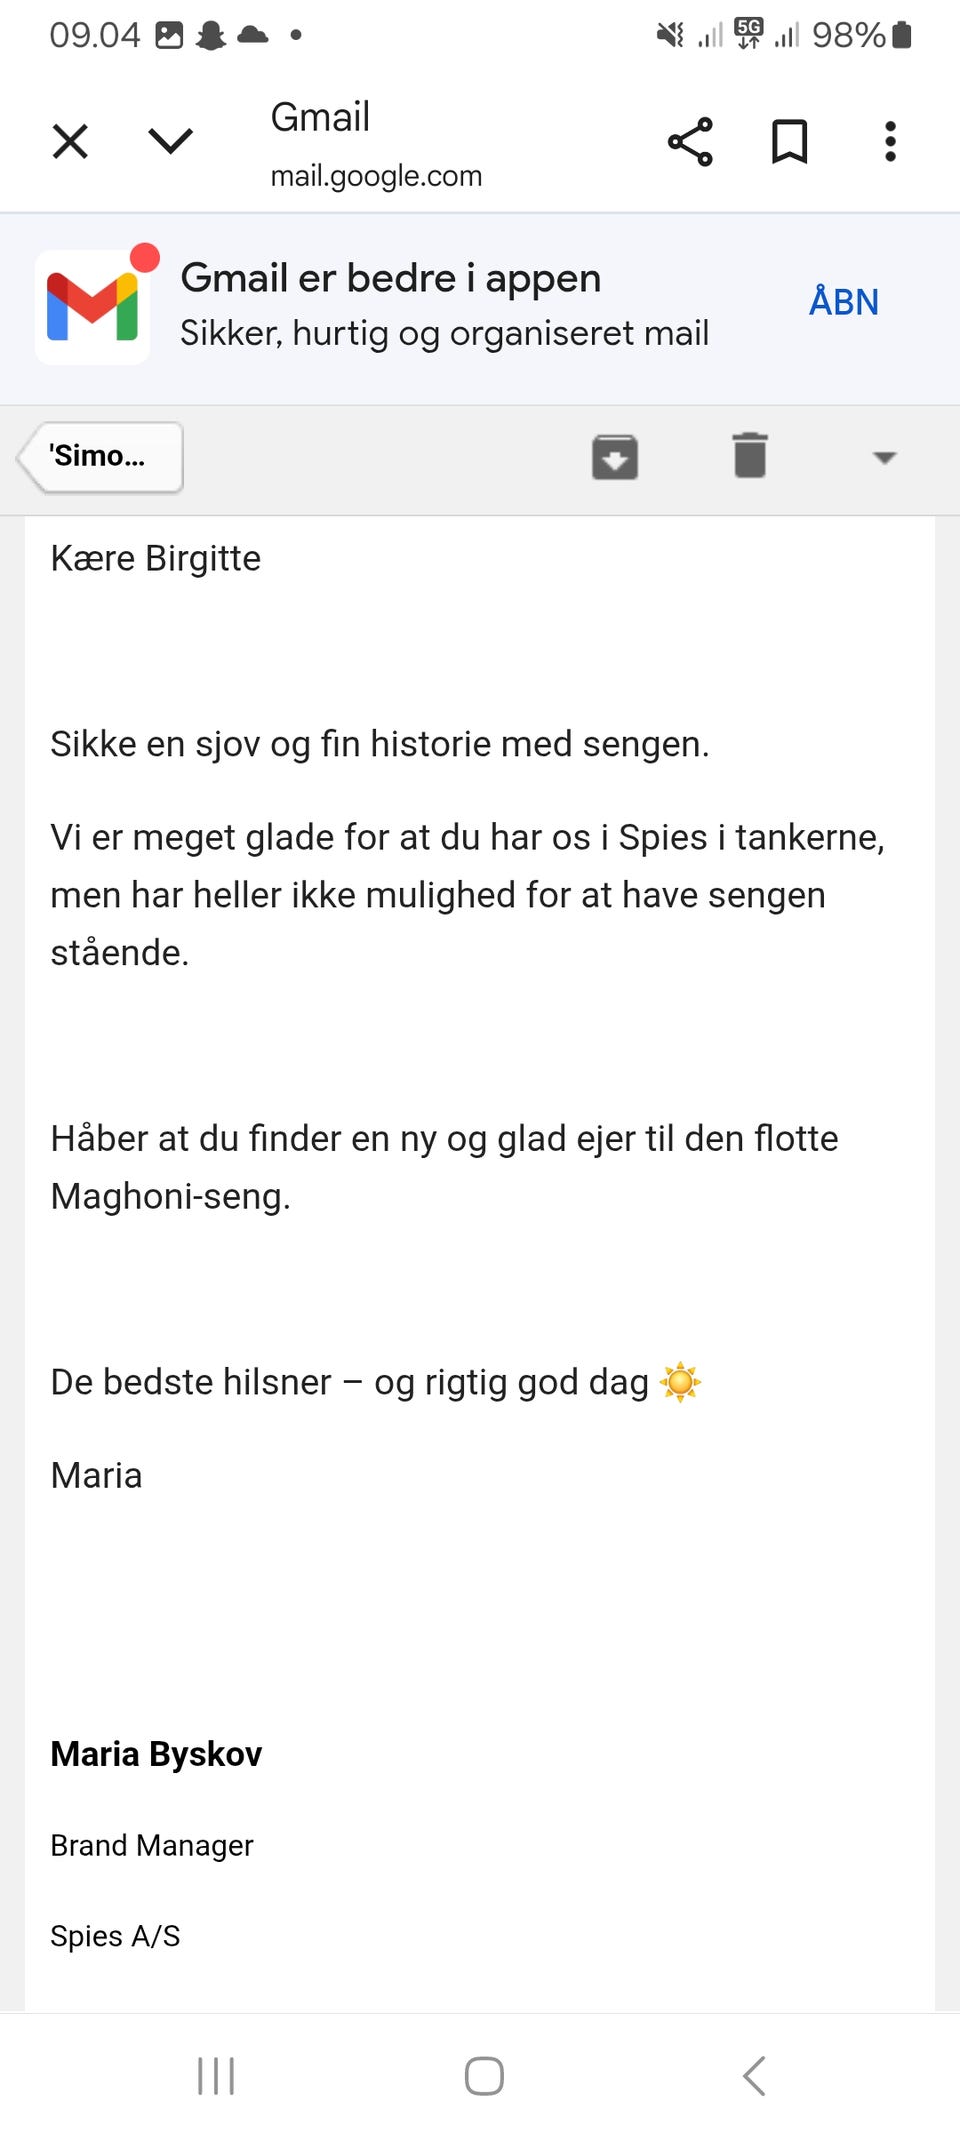Viewport: 960px width, 2133px height.
Task: Tap the back arrow in navigation bar
Action: click(x=753, y=2076)
